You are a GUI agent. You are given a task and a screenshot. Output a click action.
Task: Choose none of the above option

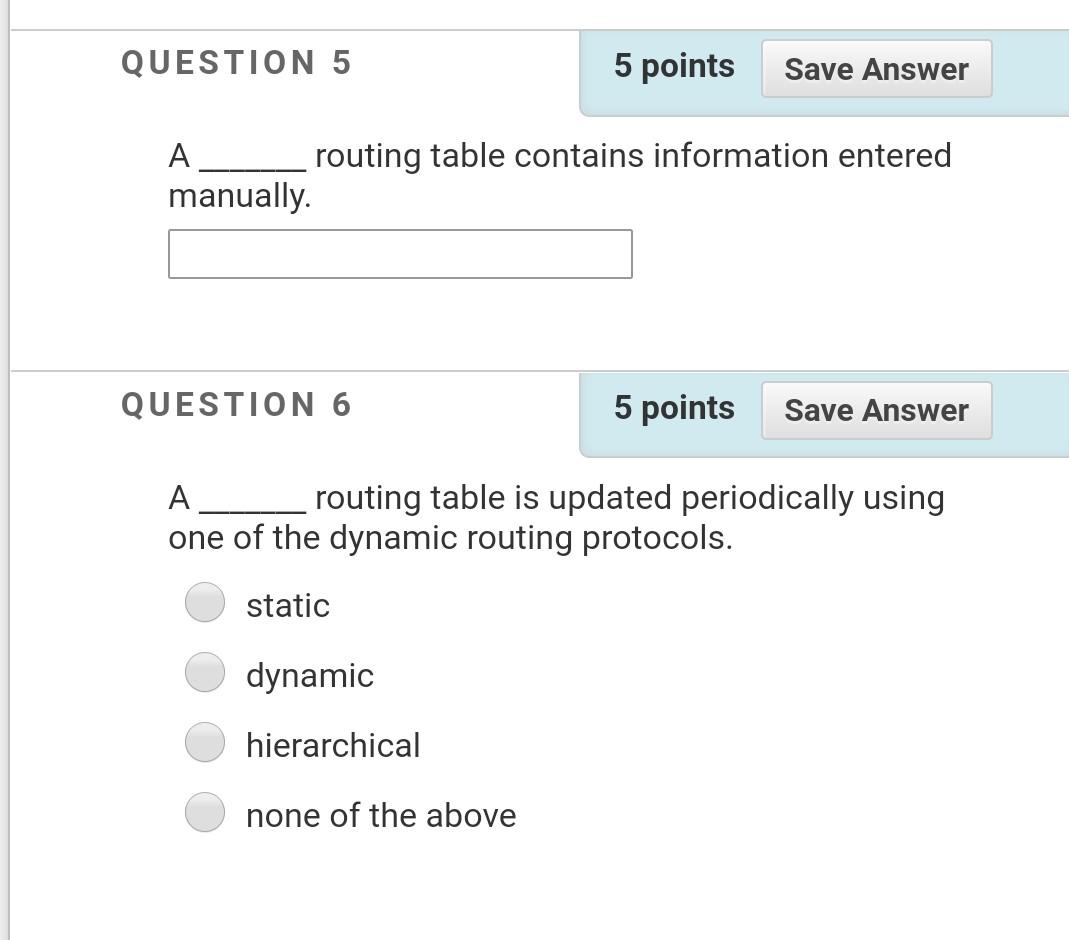[204, 812]
